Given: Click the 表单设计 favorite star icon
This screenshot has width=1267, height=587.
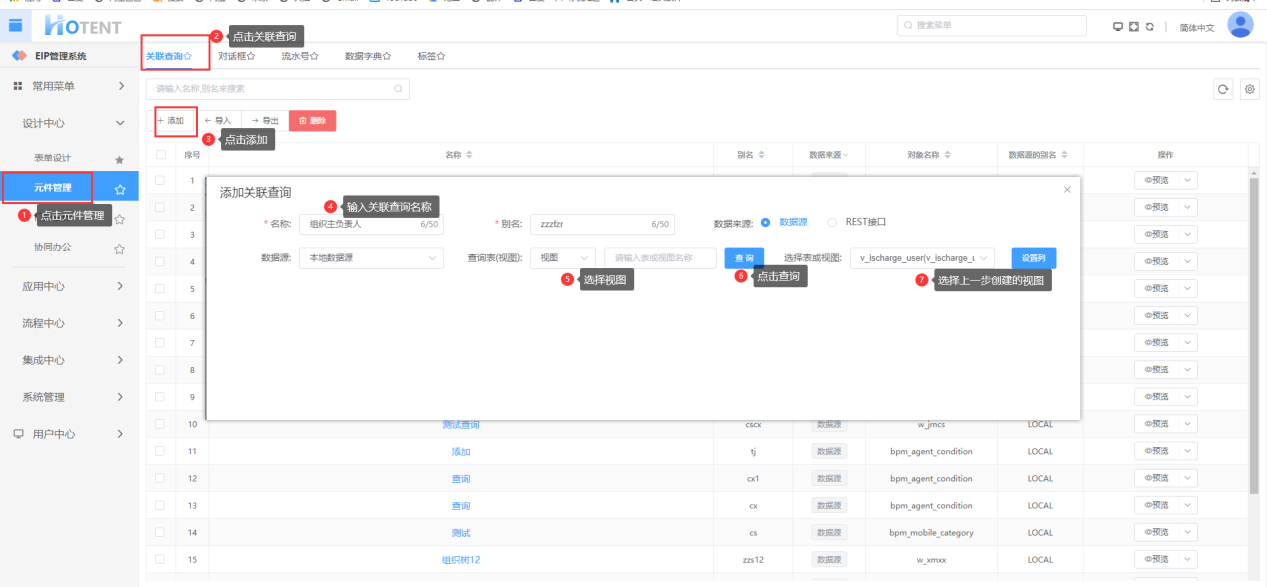Looking at the screenshot, I should point(119,159).
